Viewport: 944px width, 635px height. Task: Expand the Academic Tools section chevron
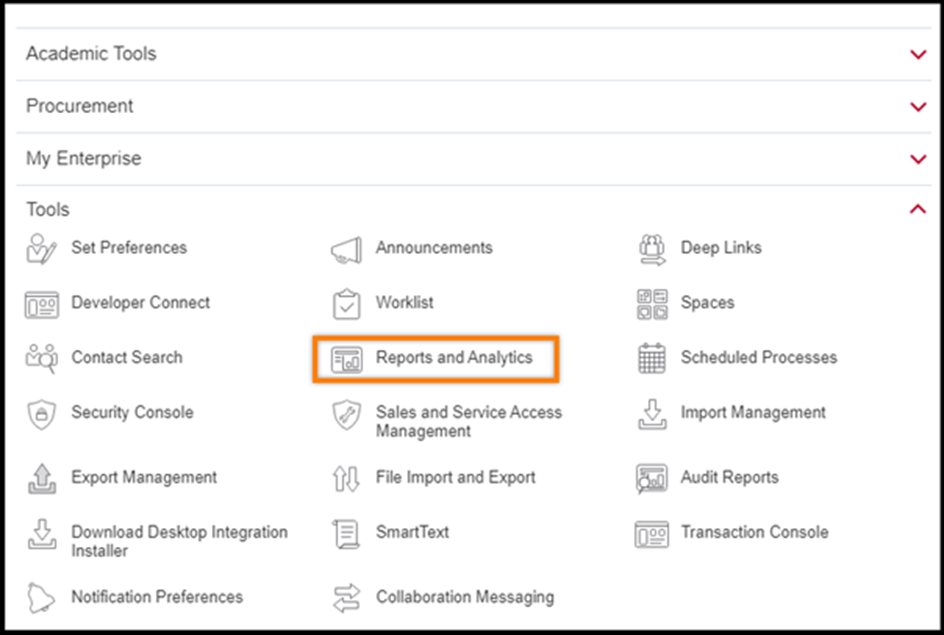[x=918, y=55]
